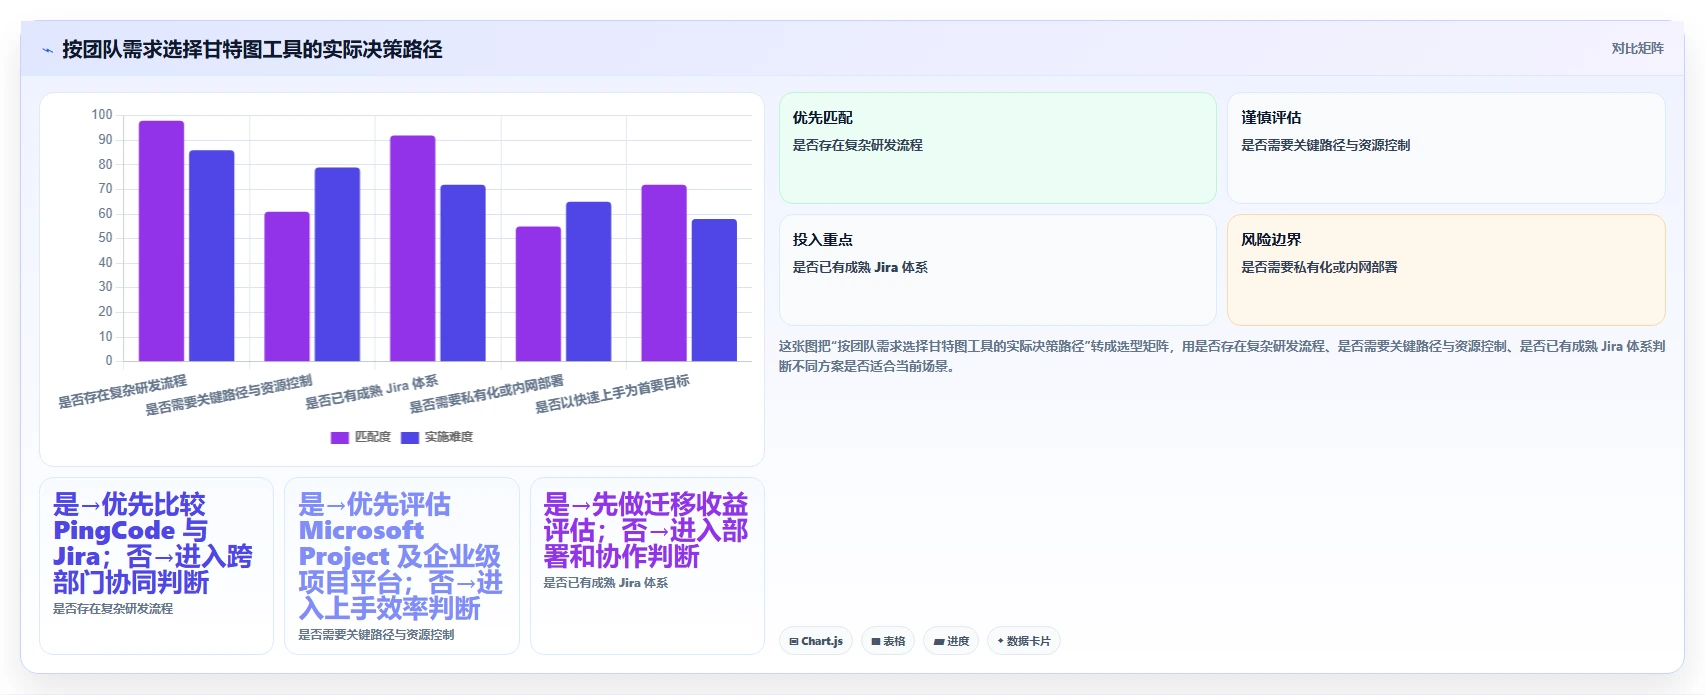Click the description paragraph starting 这张图把
The height and width of the screenshot is (695, 1705).
(1222, 356)
